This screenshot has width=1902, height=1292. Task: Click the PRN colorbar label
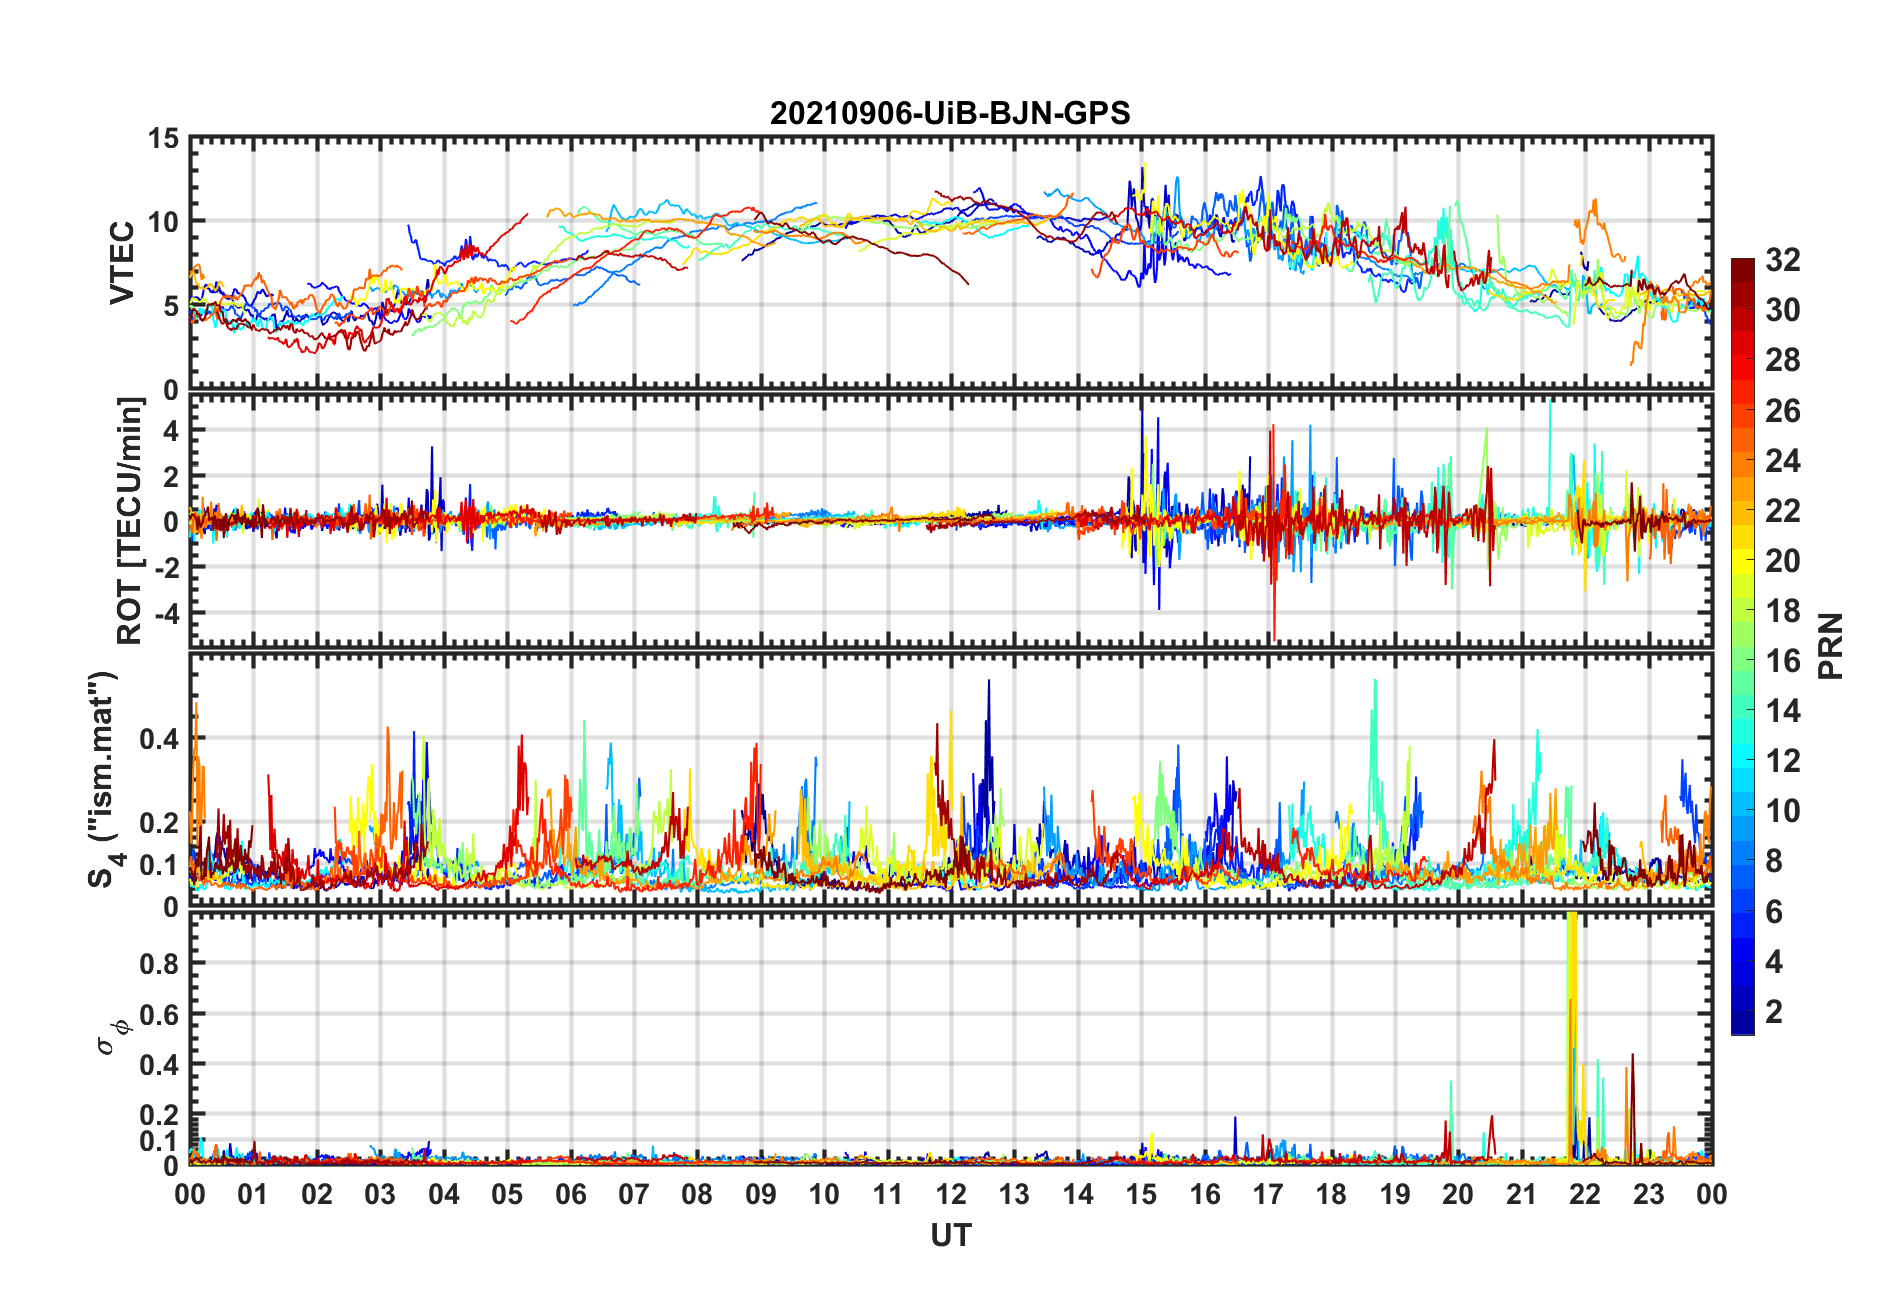point(1830,647)
